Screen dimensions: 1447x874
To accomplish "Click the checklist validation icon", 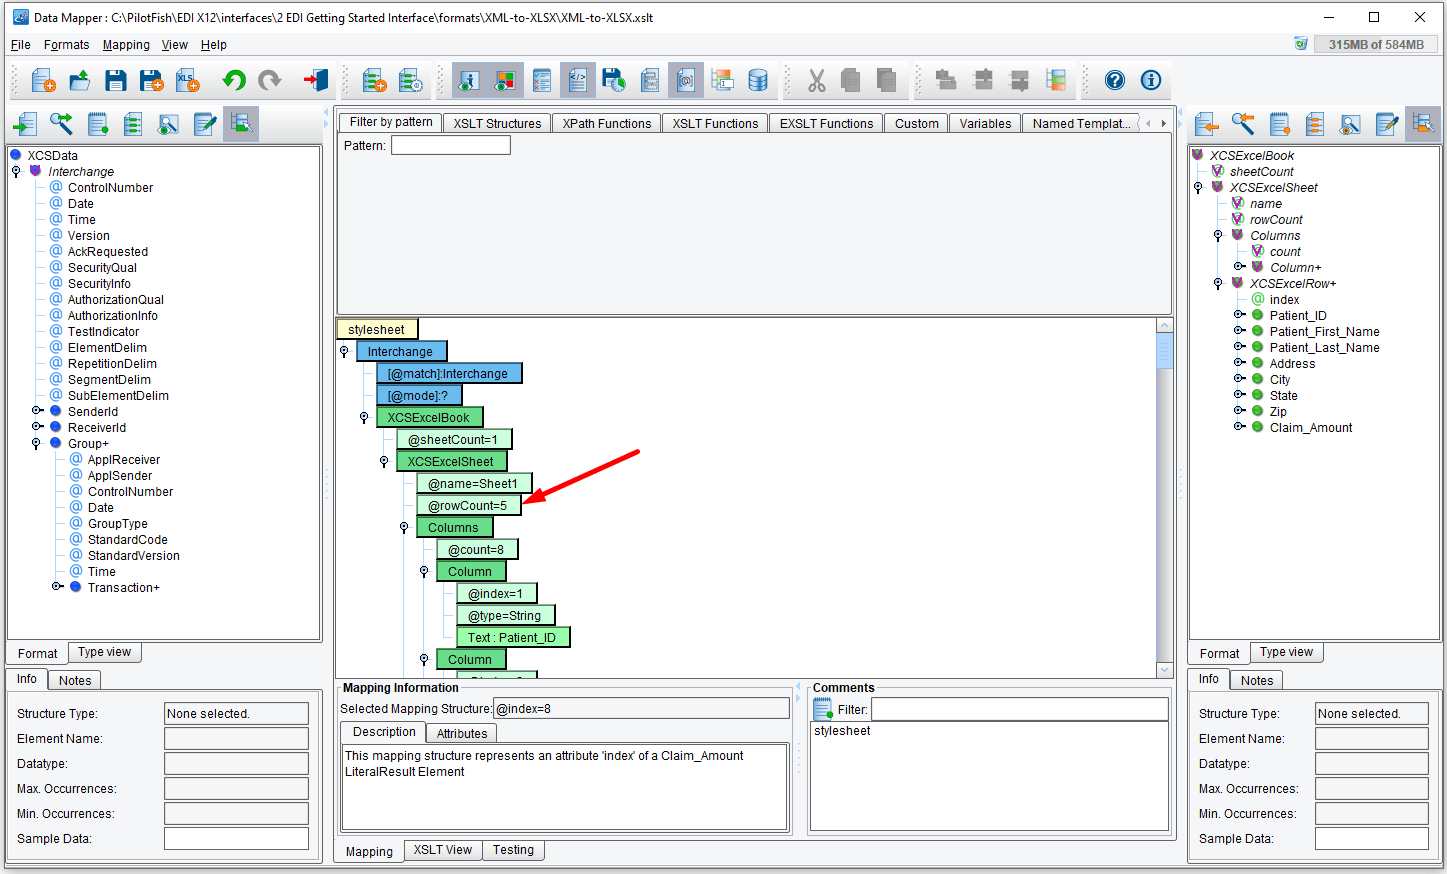I will pyautogui.click(x=542, y=81).
